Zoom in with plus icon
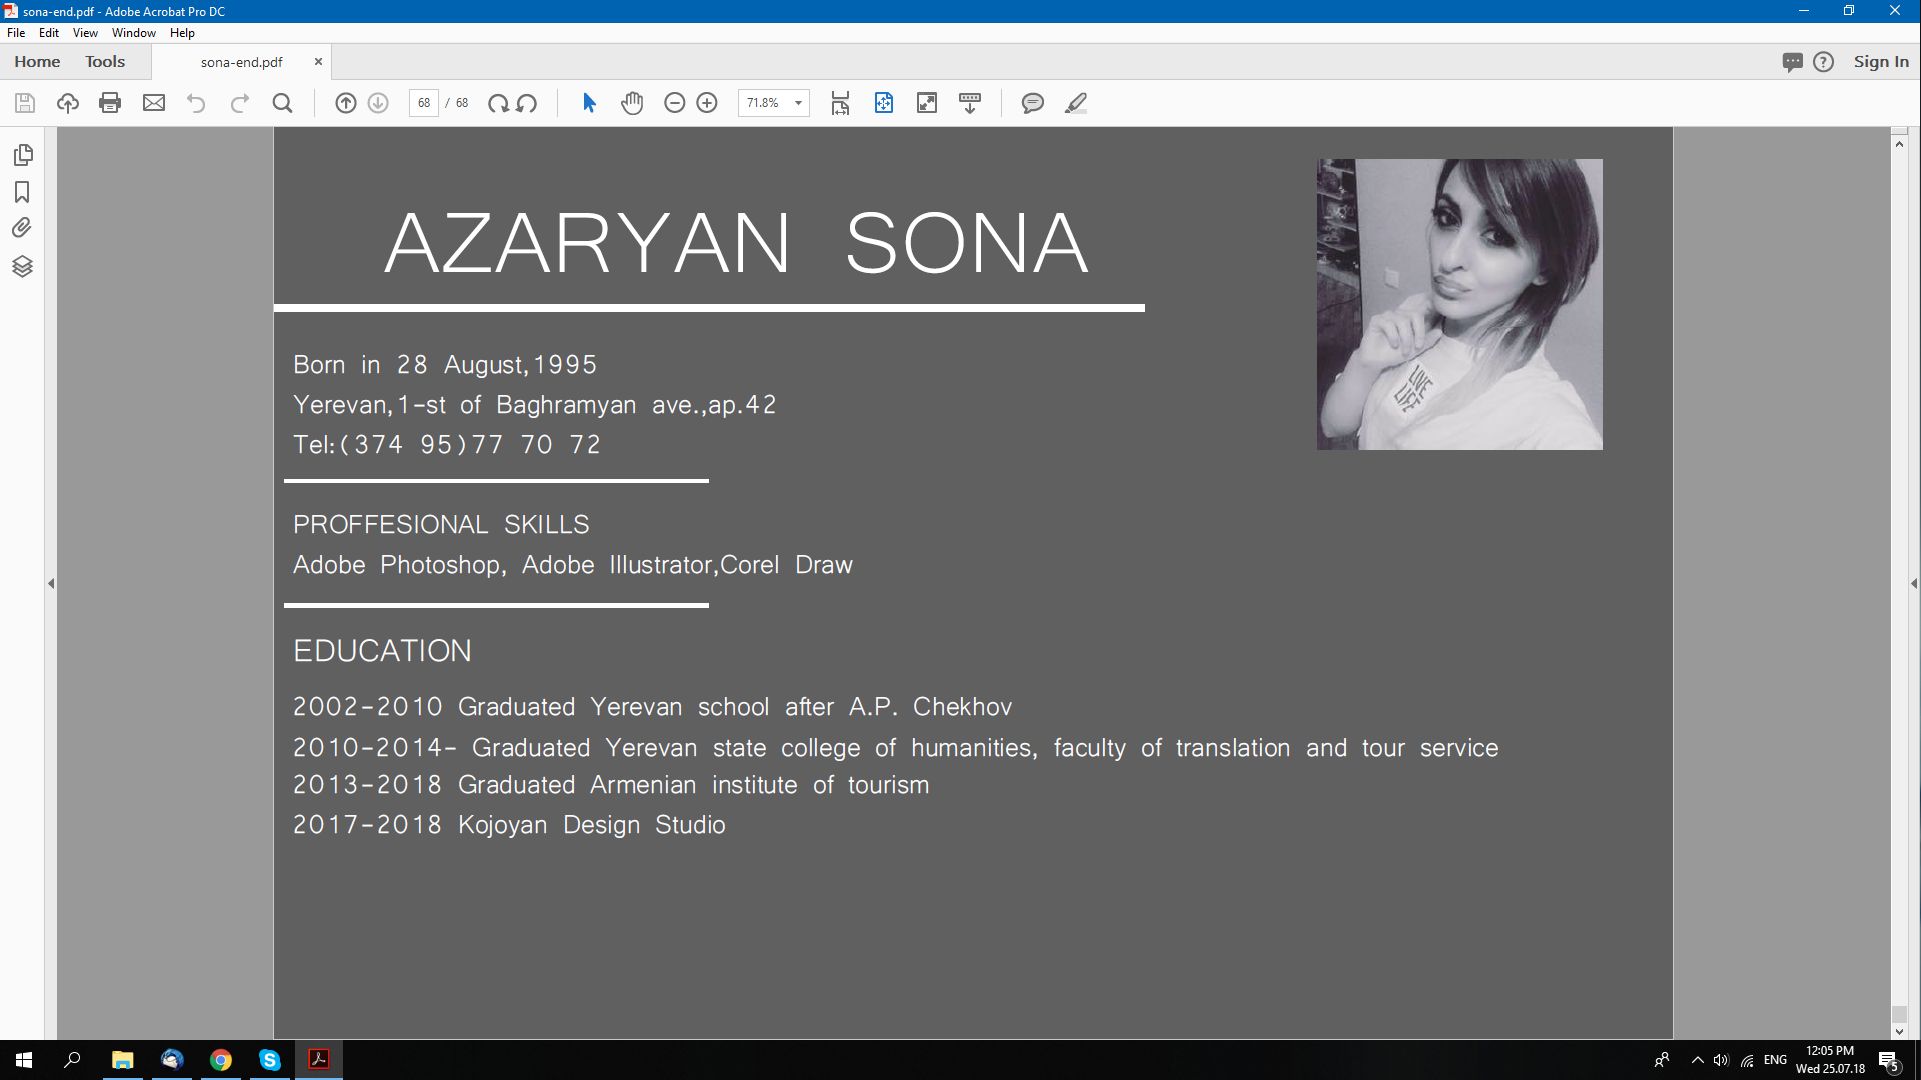This screenshot has height=1080, width=1921. tap(707, 103)
